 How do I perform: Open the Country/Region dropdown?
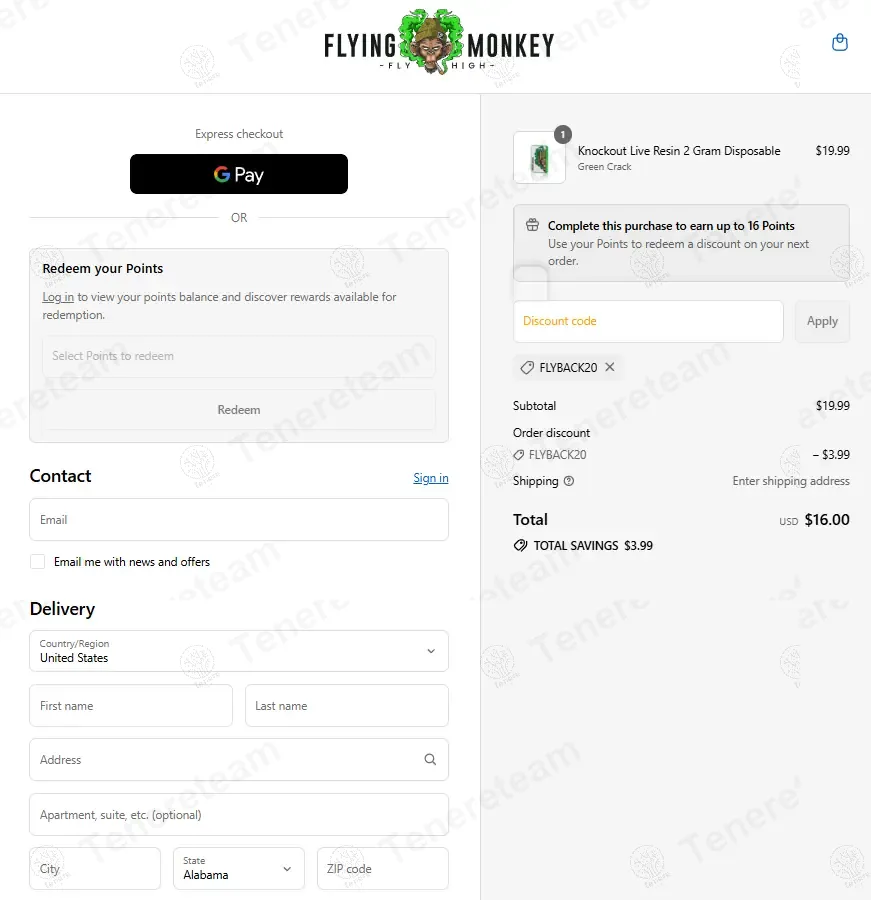(239, 651)
